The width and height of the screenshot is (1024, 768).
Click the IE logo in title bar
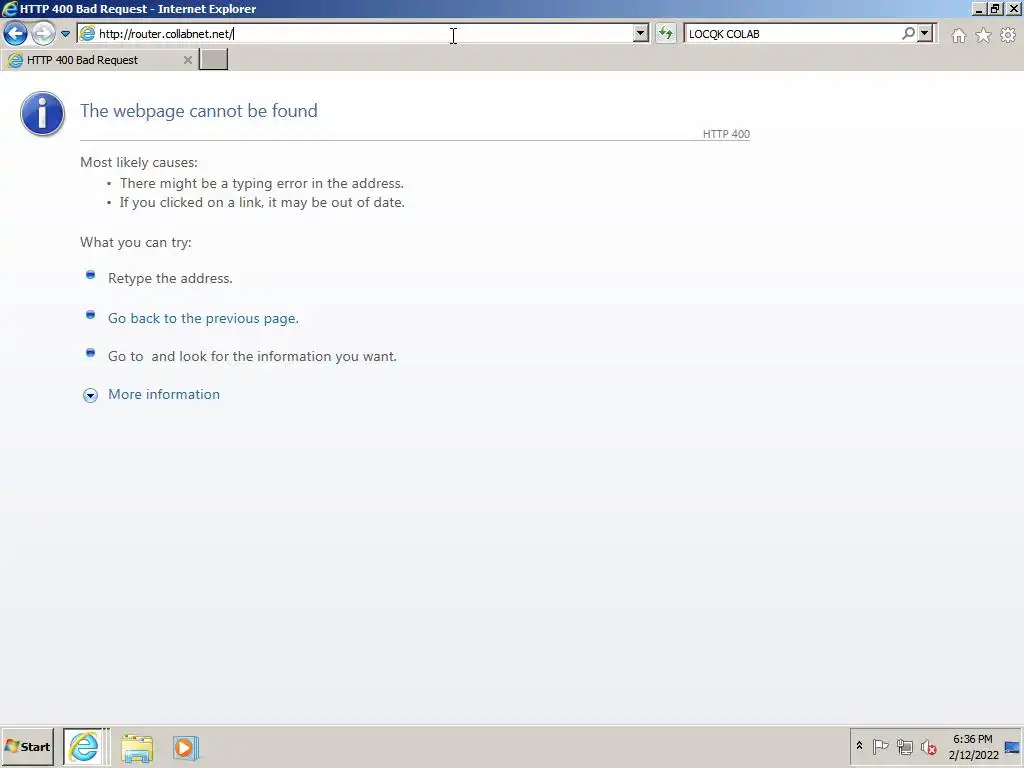[9, 8]
